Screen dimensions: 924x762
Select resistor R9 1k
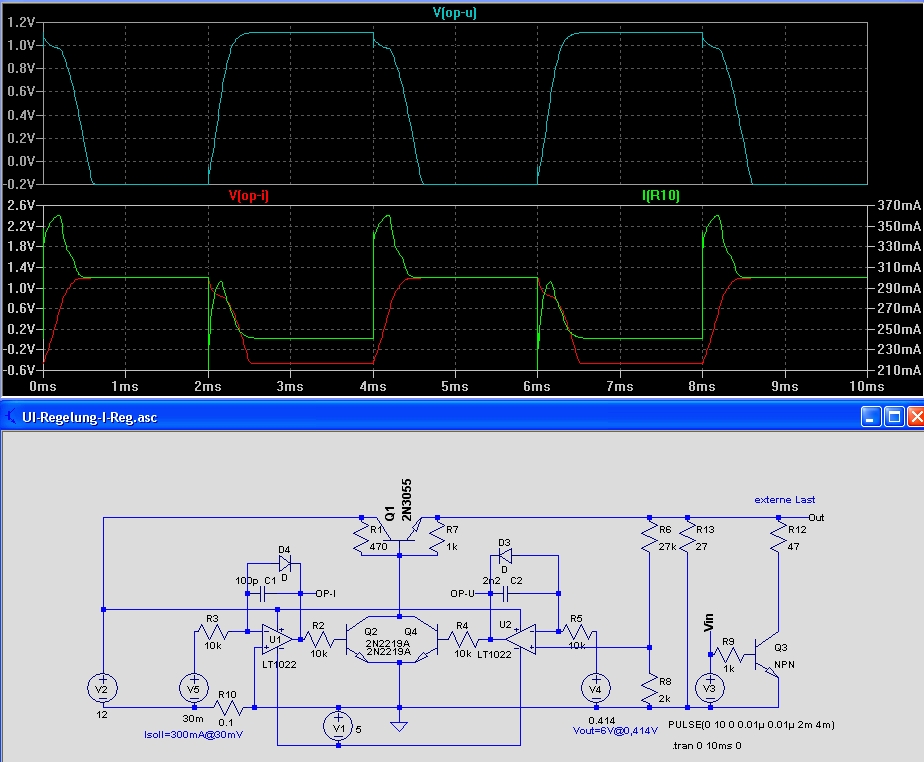tap(730, 654)
